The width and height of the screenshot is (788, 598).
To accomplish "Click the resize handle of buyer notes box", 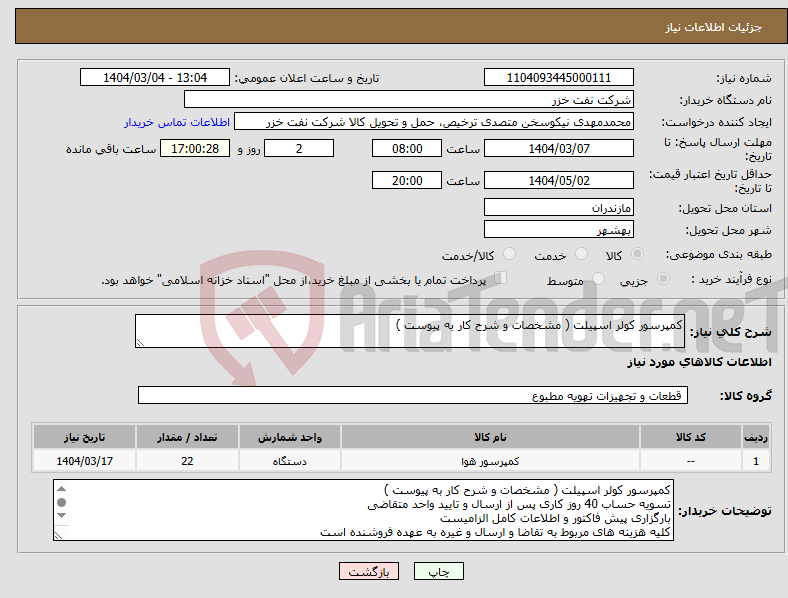I will tap(58, 536).
